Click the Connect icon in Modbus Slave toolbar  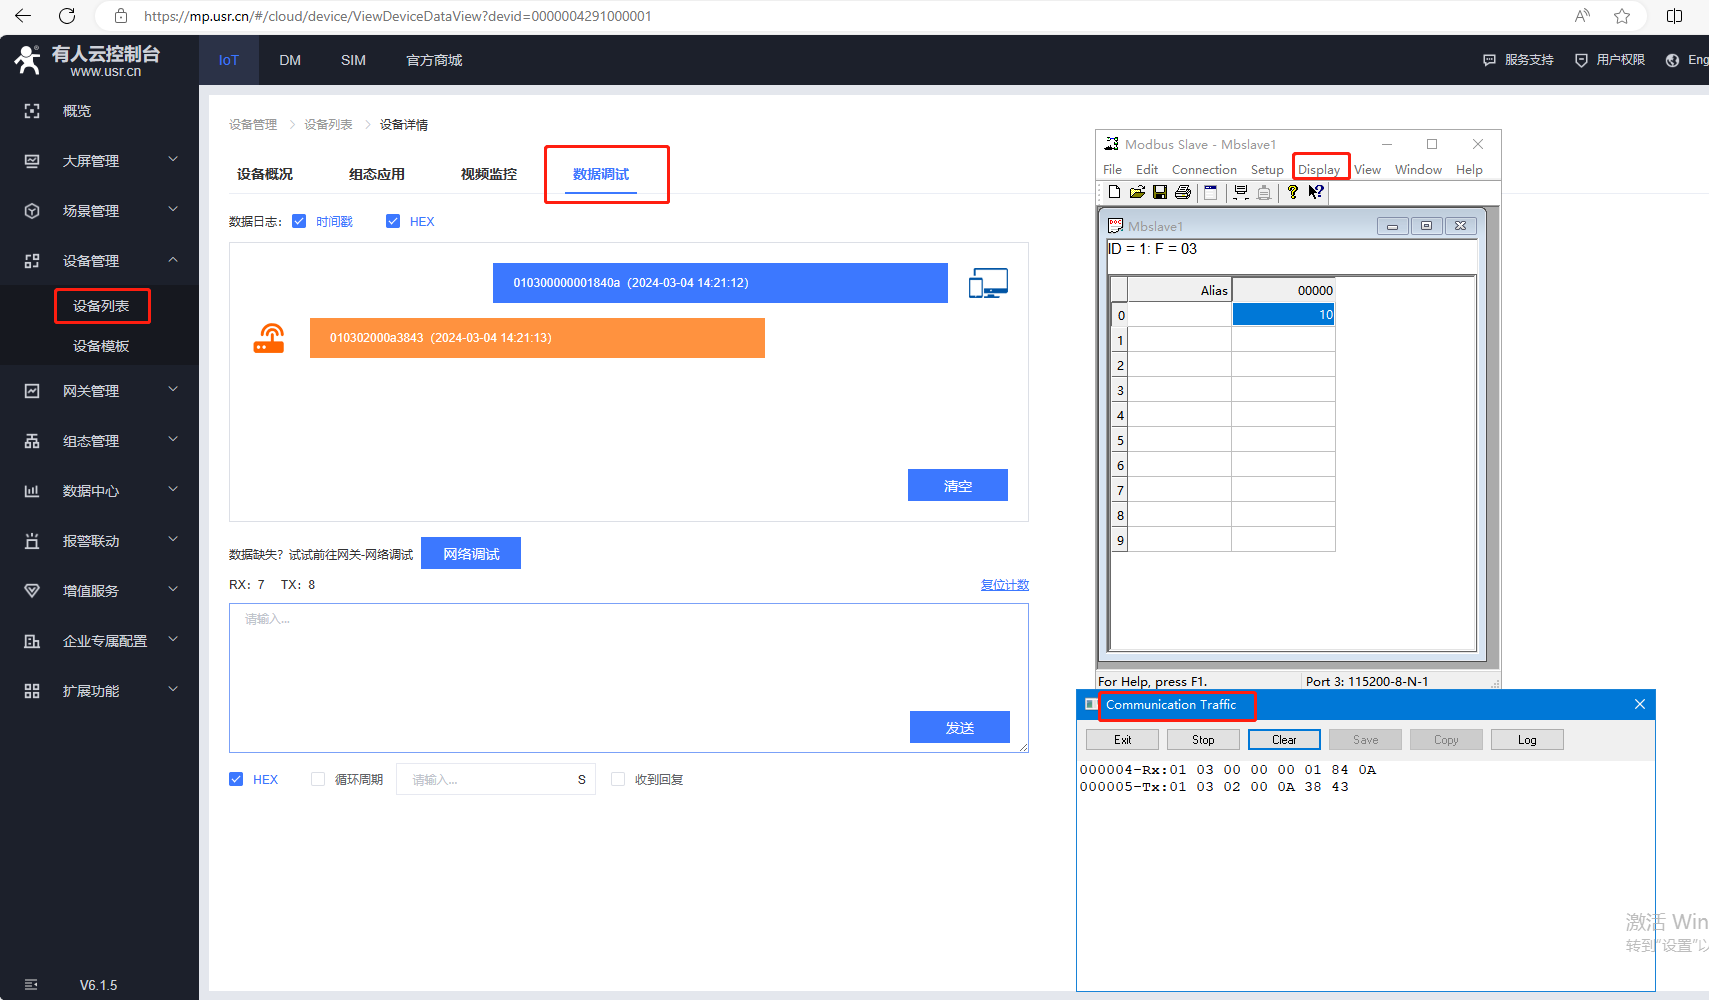coord(1241,192)
